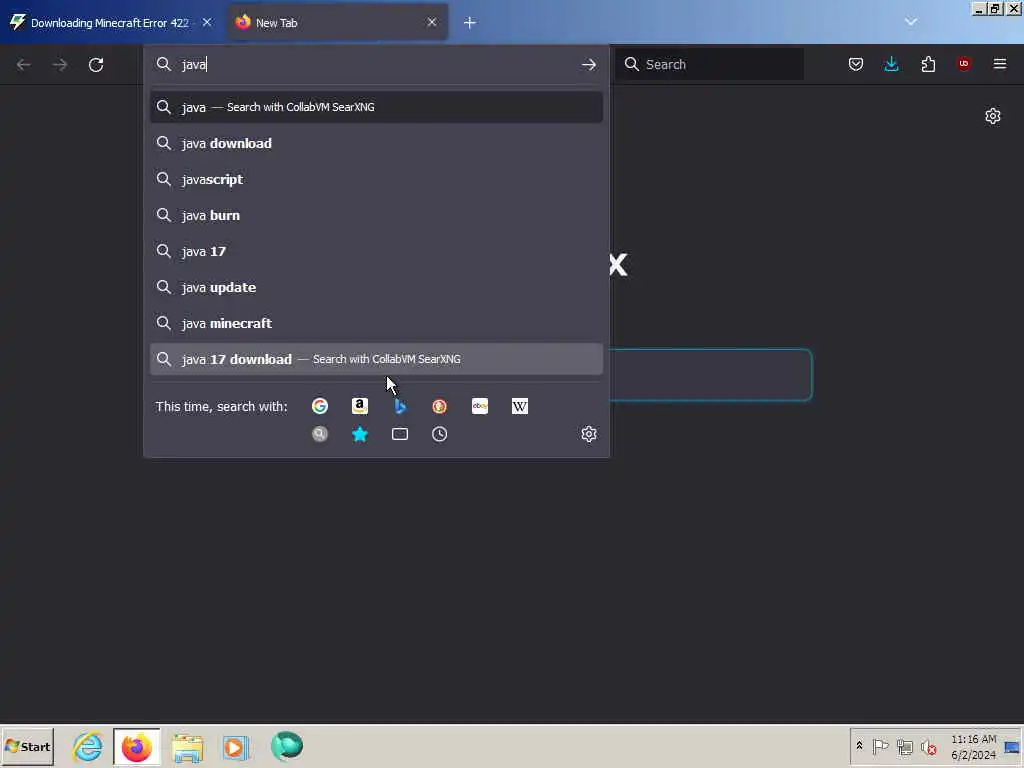Choose the java minecraft suggestion
Screen dimensions: 1024x768
click(x=376, y=323)
